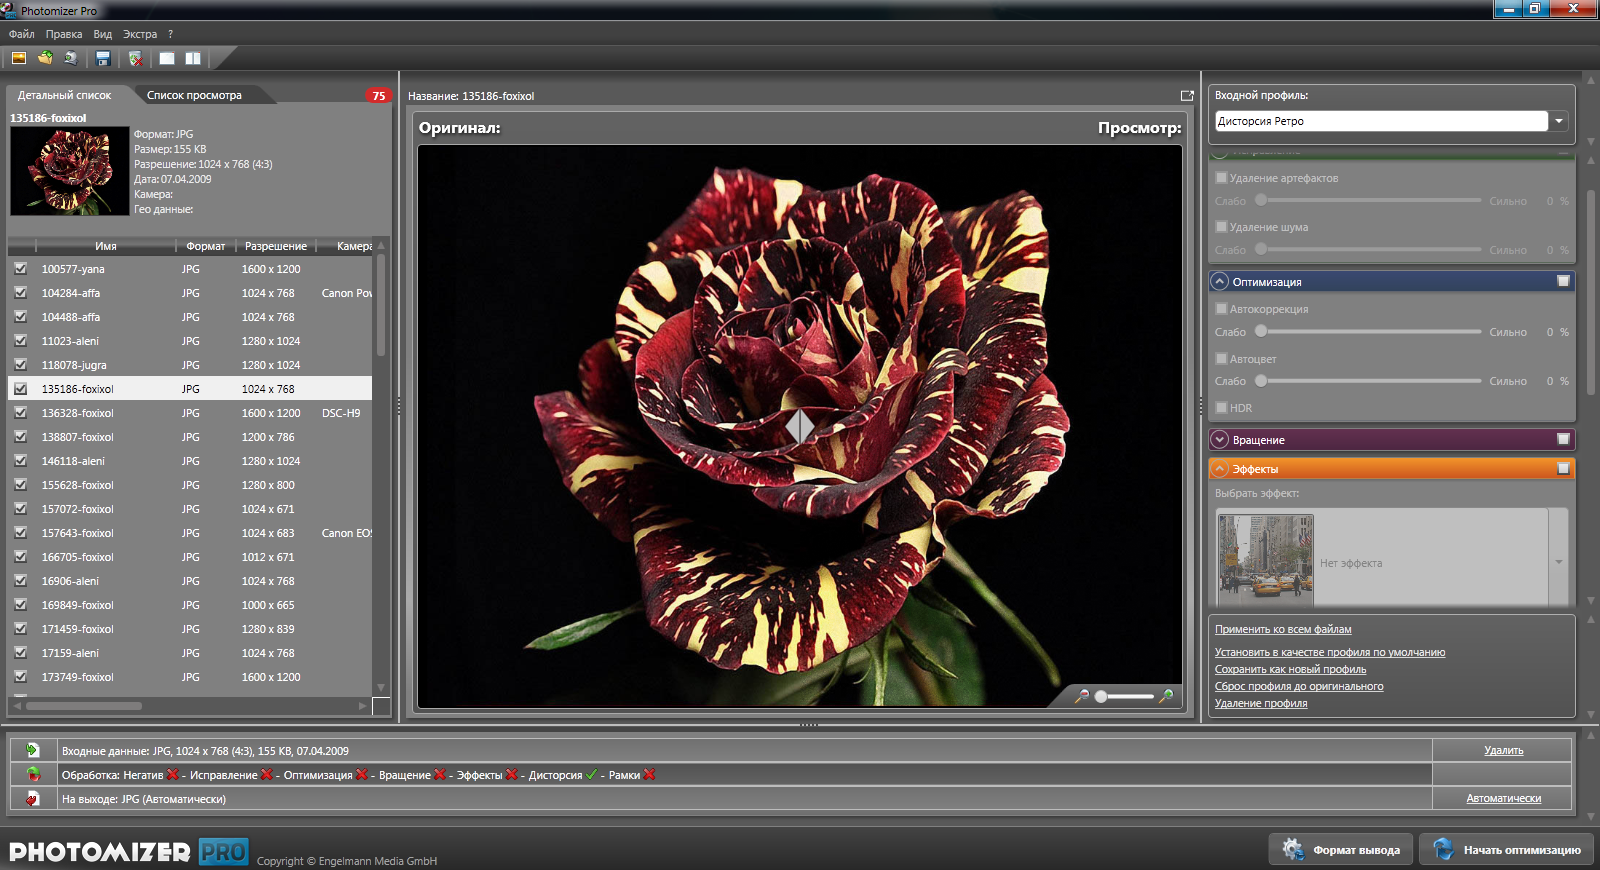Open preview in fullscreen window icon
The height and width of the screenshot is (870, 1600).
[1187, 96]
